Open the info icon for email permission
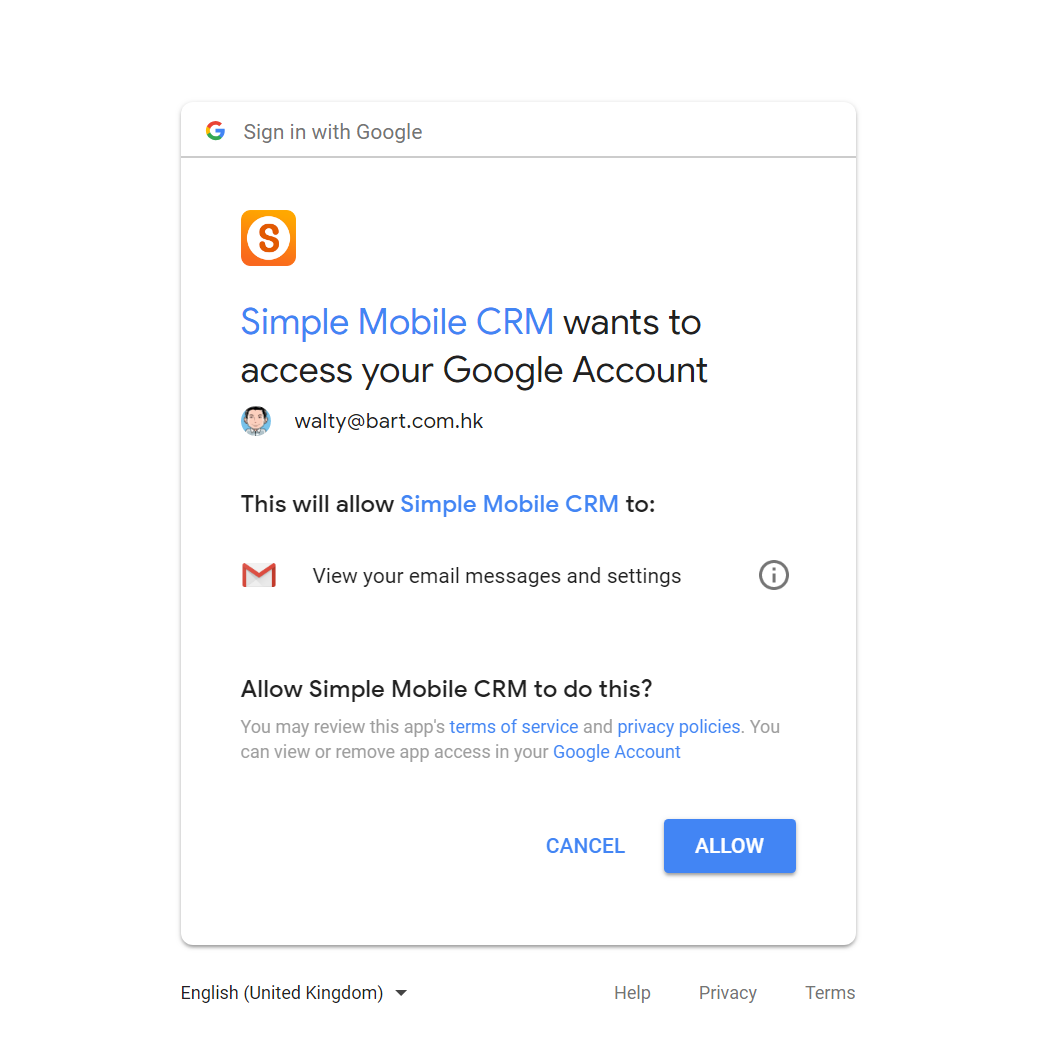The image size is (1046, 1061). pos(773,575)
